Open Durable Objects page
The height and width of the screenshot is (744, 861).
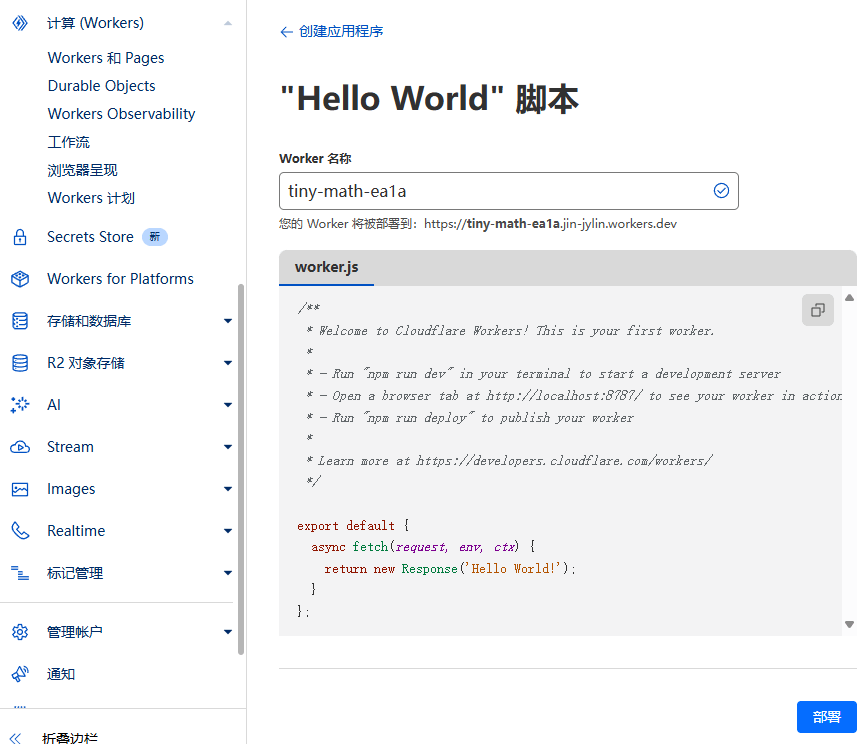pyautogui.click(x=102, y=86)
